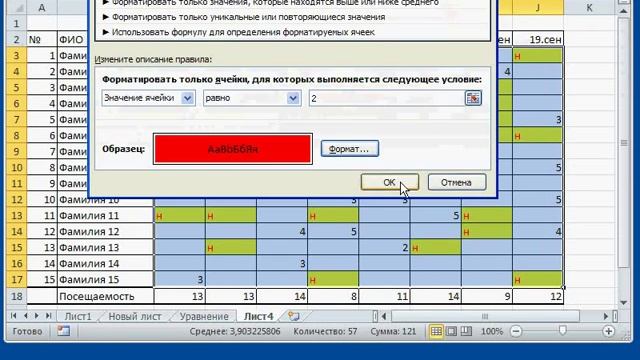Click the condition value field containing 2
The image size is (640, 360).
[x=387, y=98]
